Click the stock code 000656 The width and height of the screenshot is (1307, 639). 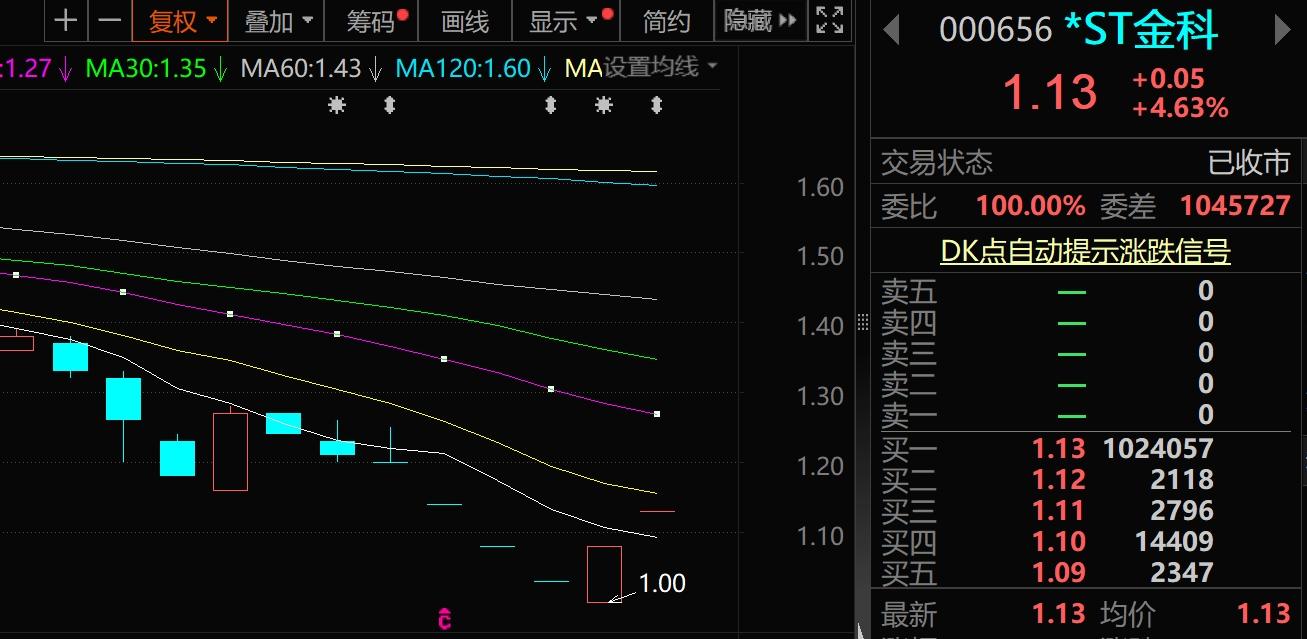click(996, 30)
